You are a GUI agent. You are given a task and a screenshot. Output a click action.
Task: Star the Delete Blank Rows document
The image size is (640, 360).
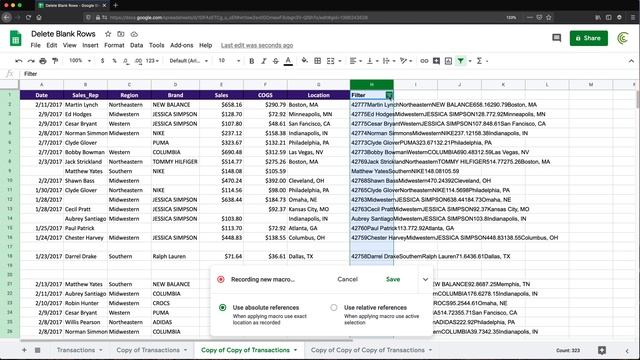tap(108, 34)
